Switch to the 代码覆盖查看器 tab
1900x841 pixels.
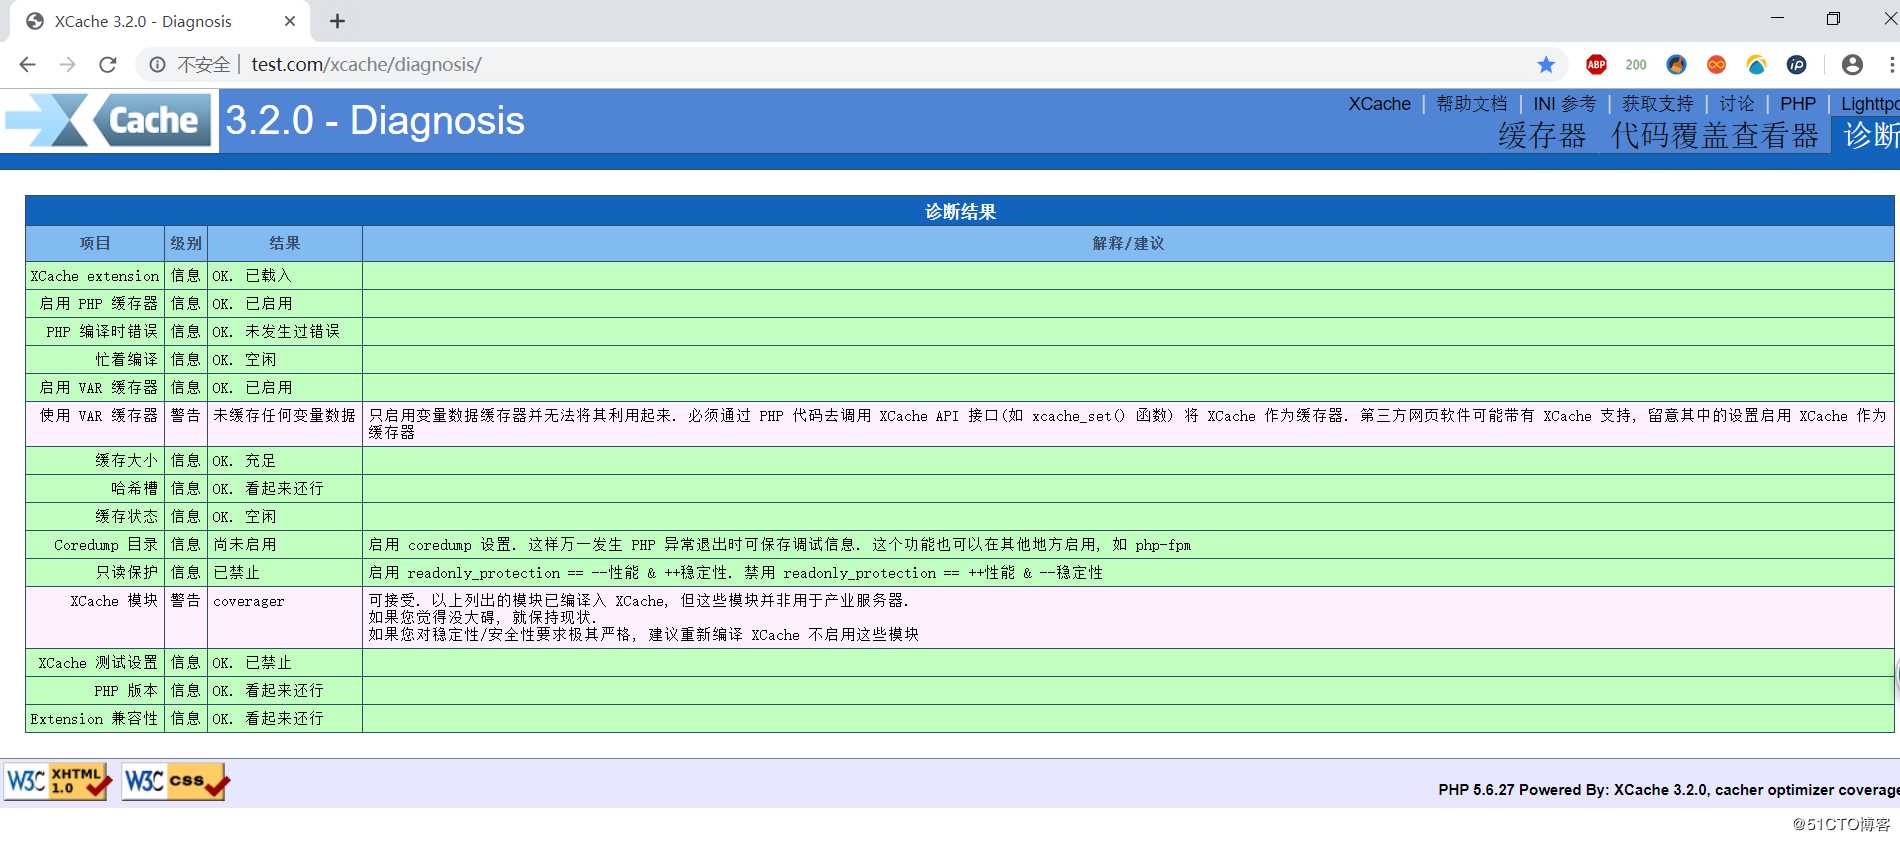pos(1714,136)
